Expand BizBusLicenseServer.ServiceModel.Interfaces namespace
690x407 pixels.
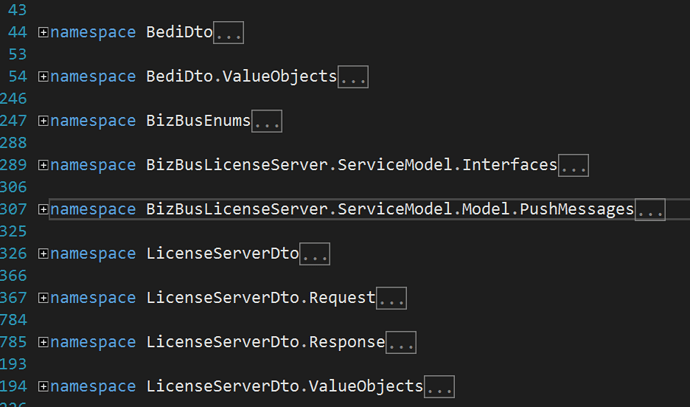[x=43, y=165]
